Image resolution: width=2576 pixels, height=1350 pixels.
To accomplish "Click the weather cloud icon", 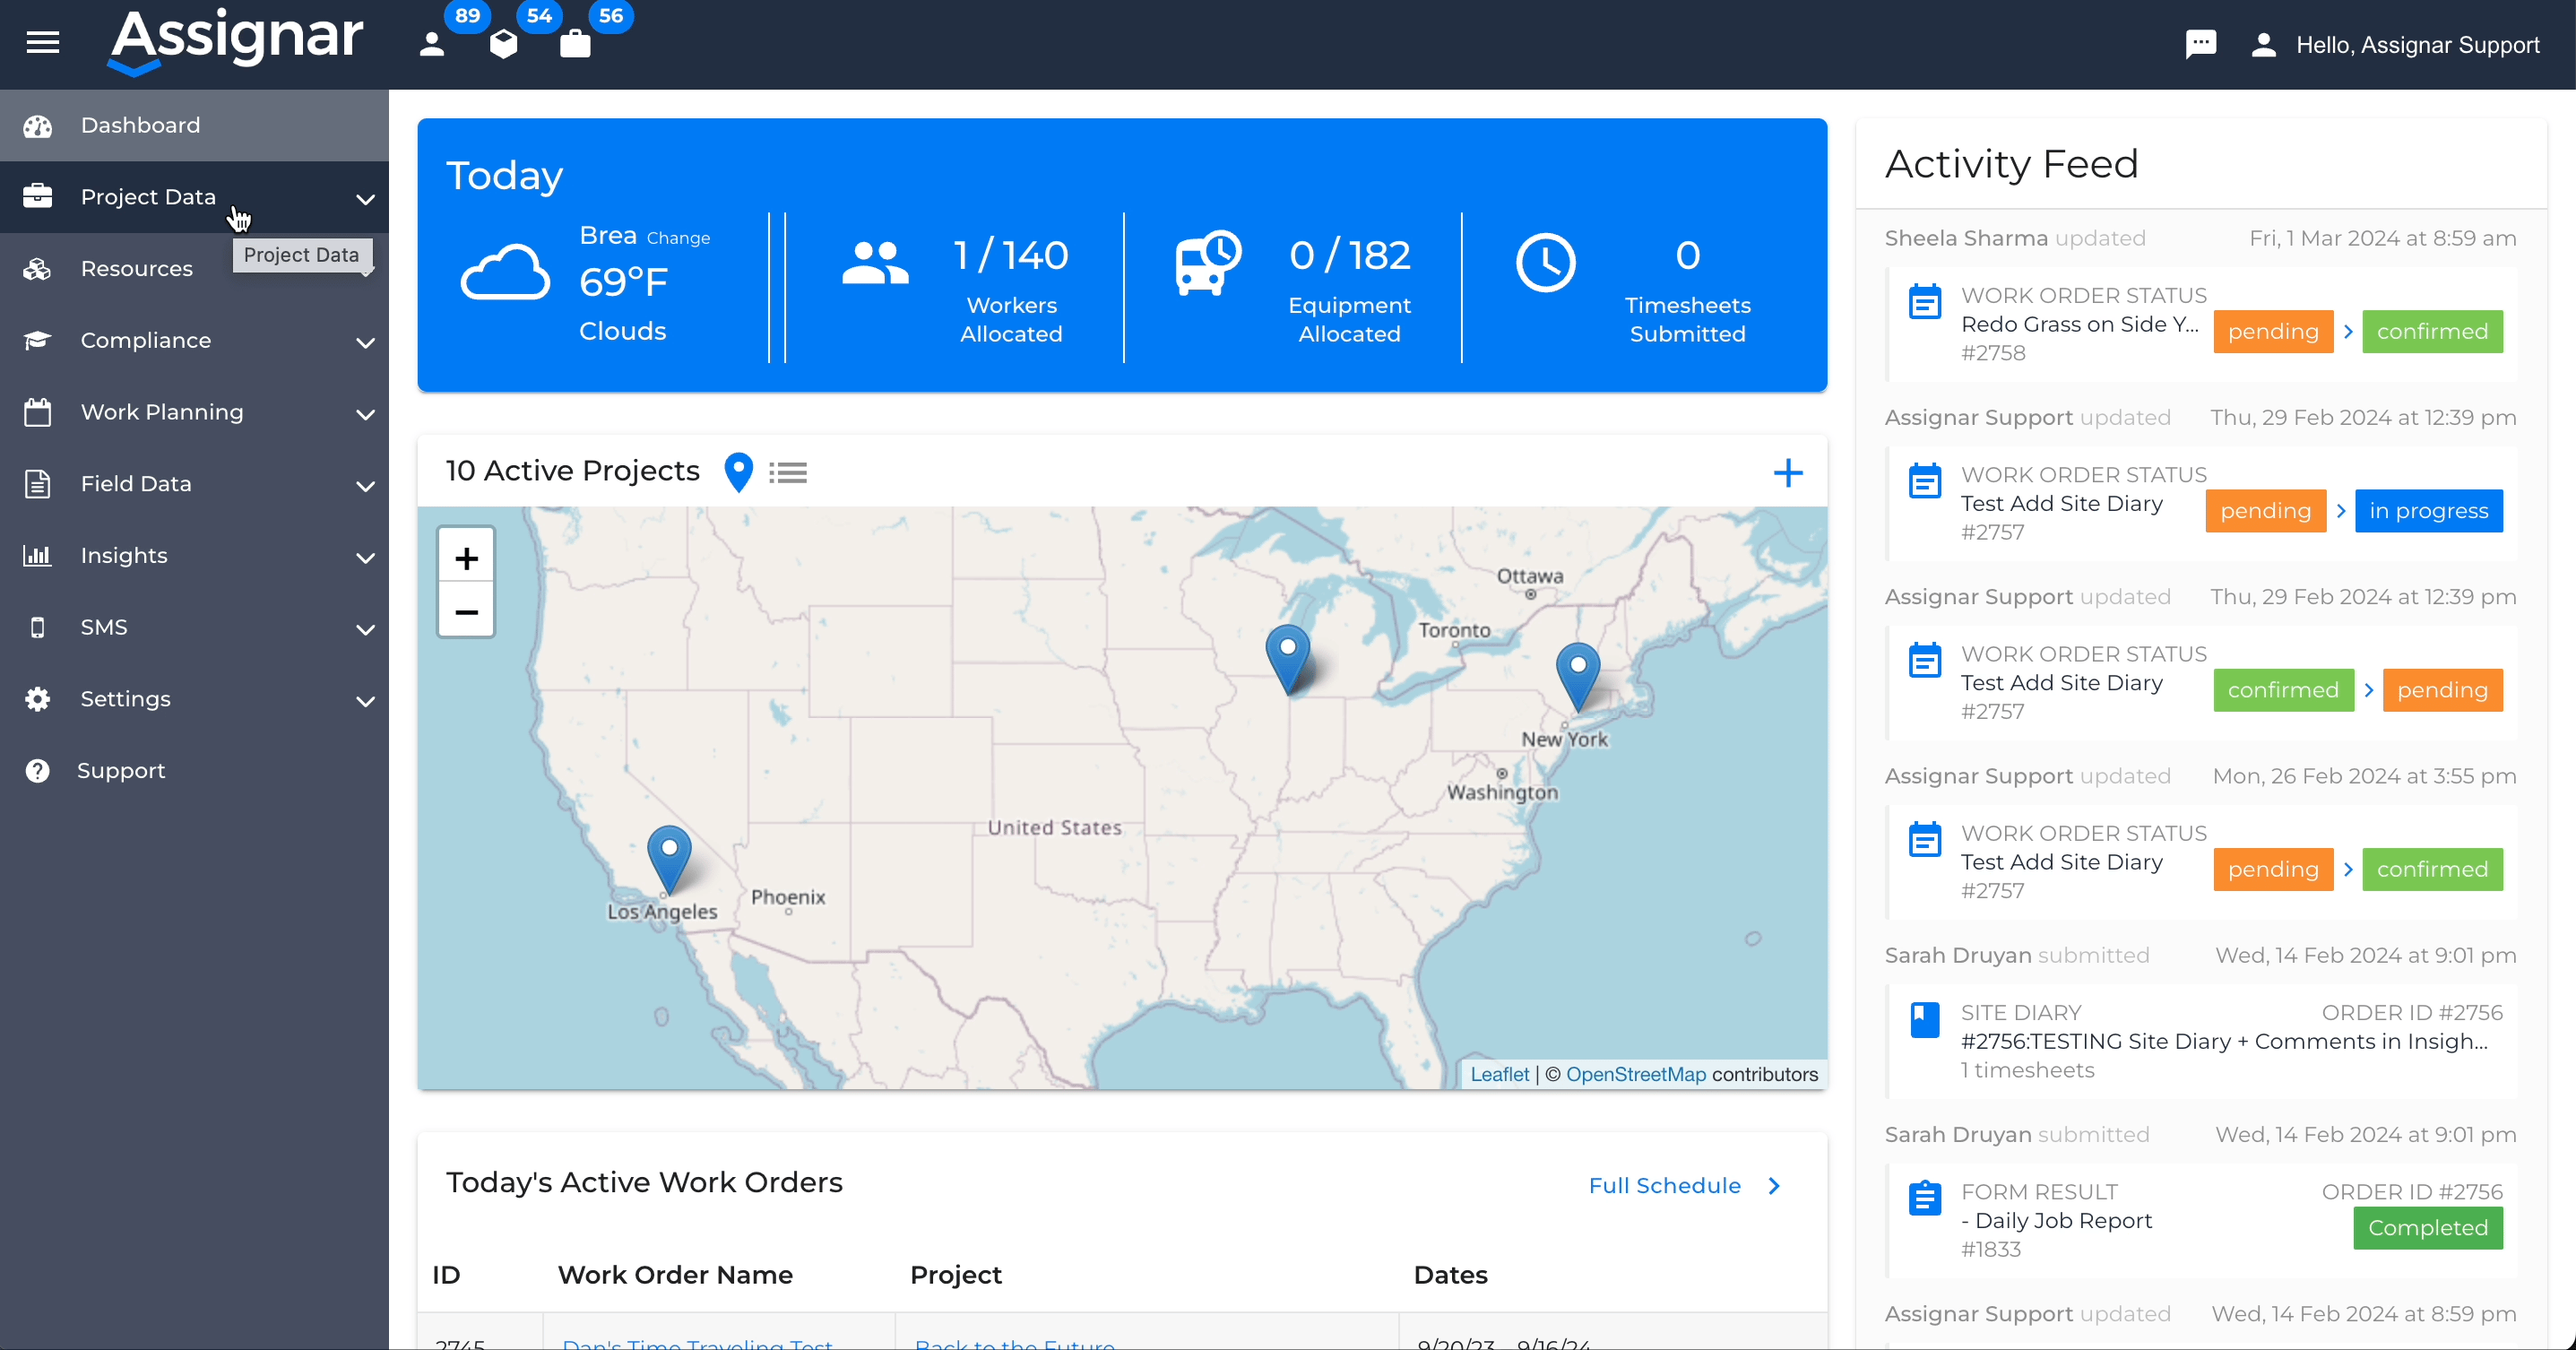I will click(505, 273).
